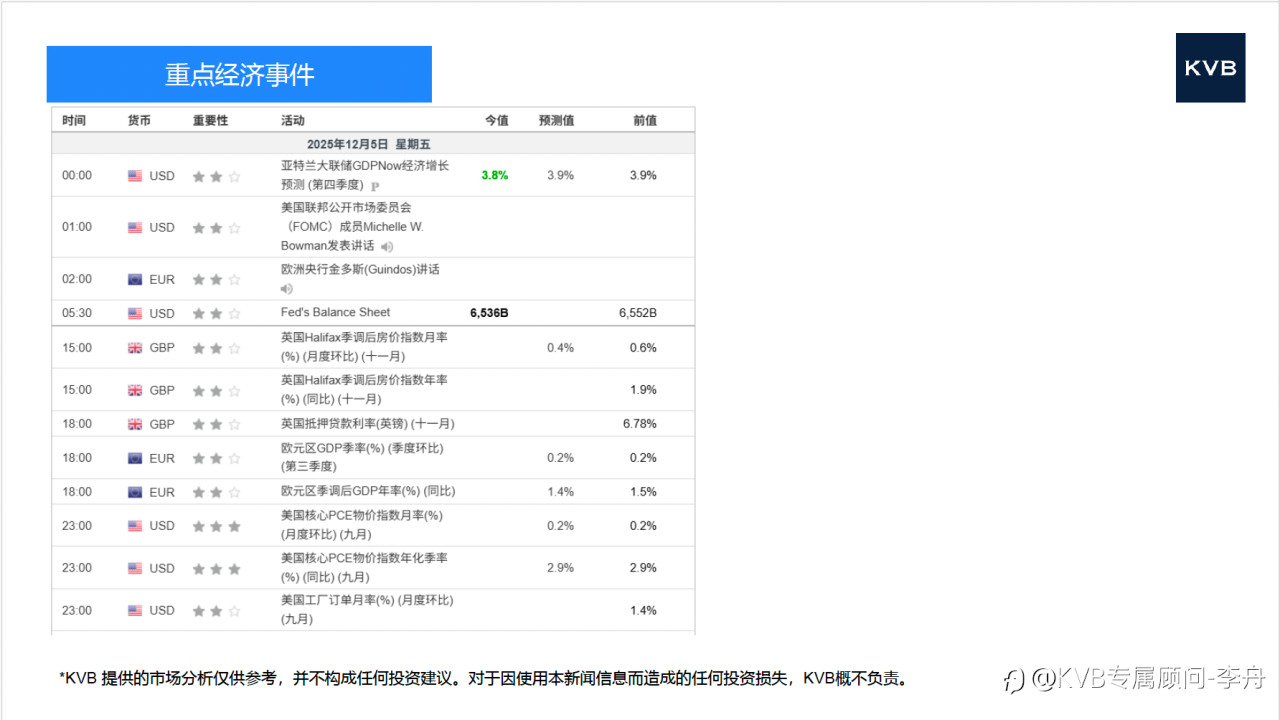Open the US factory orders monthly event

pyautogui.click(x=367, y=609)
